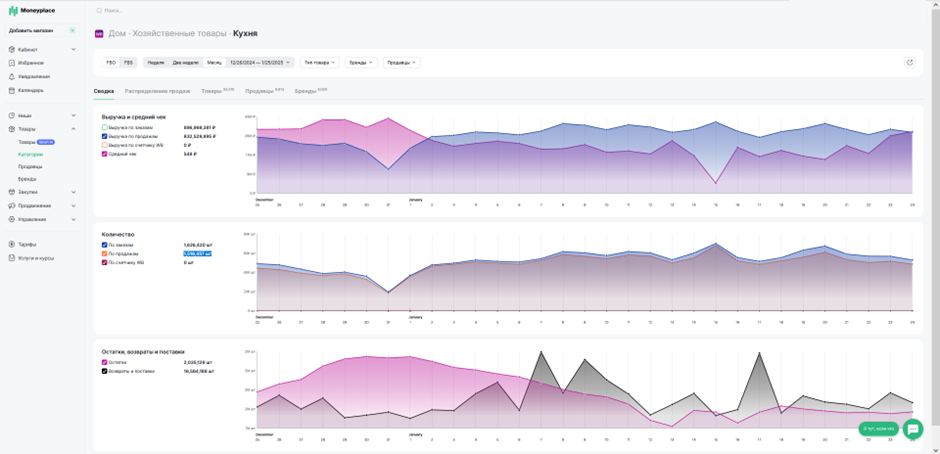Open Уведомления bell icon
This screenshot has width=940, height=454.
point(11,77)
